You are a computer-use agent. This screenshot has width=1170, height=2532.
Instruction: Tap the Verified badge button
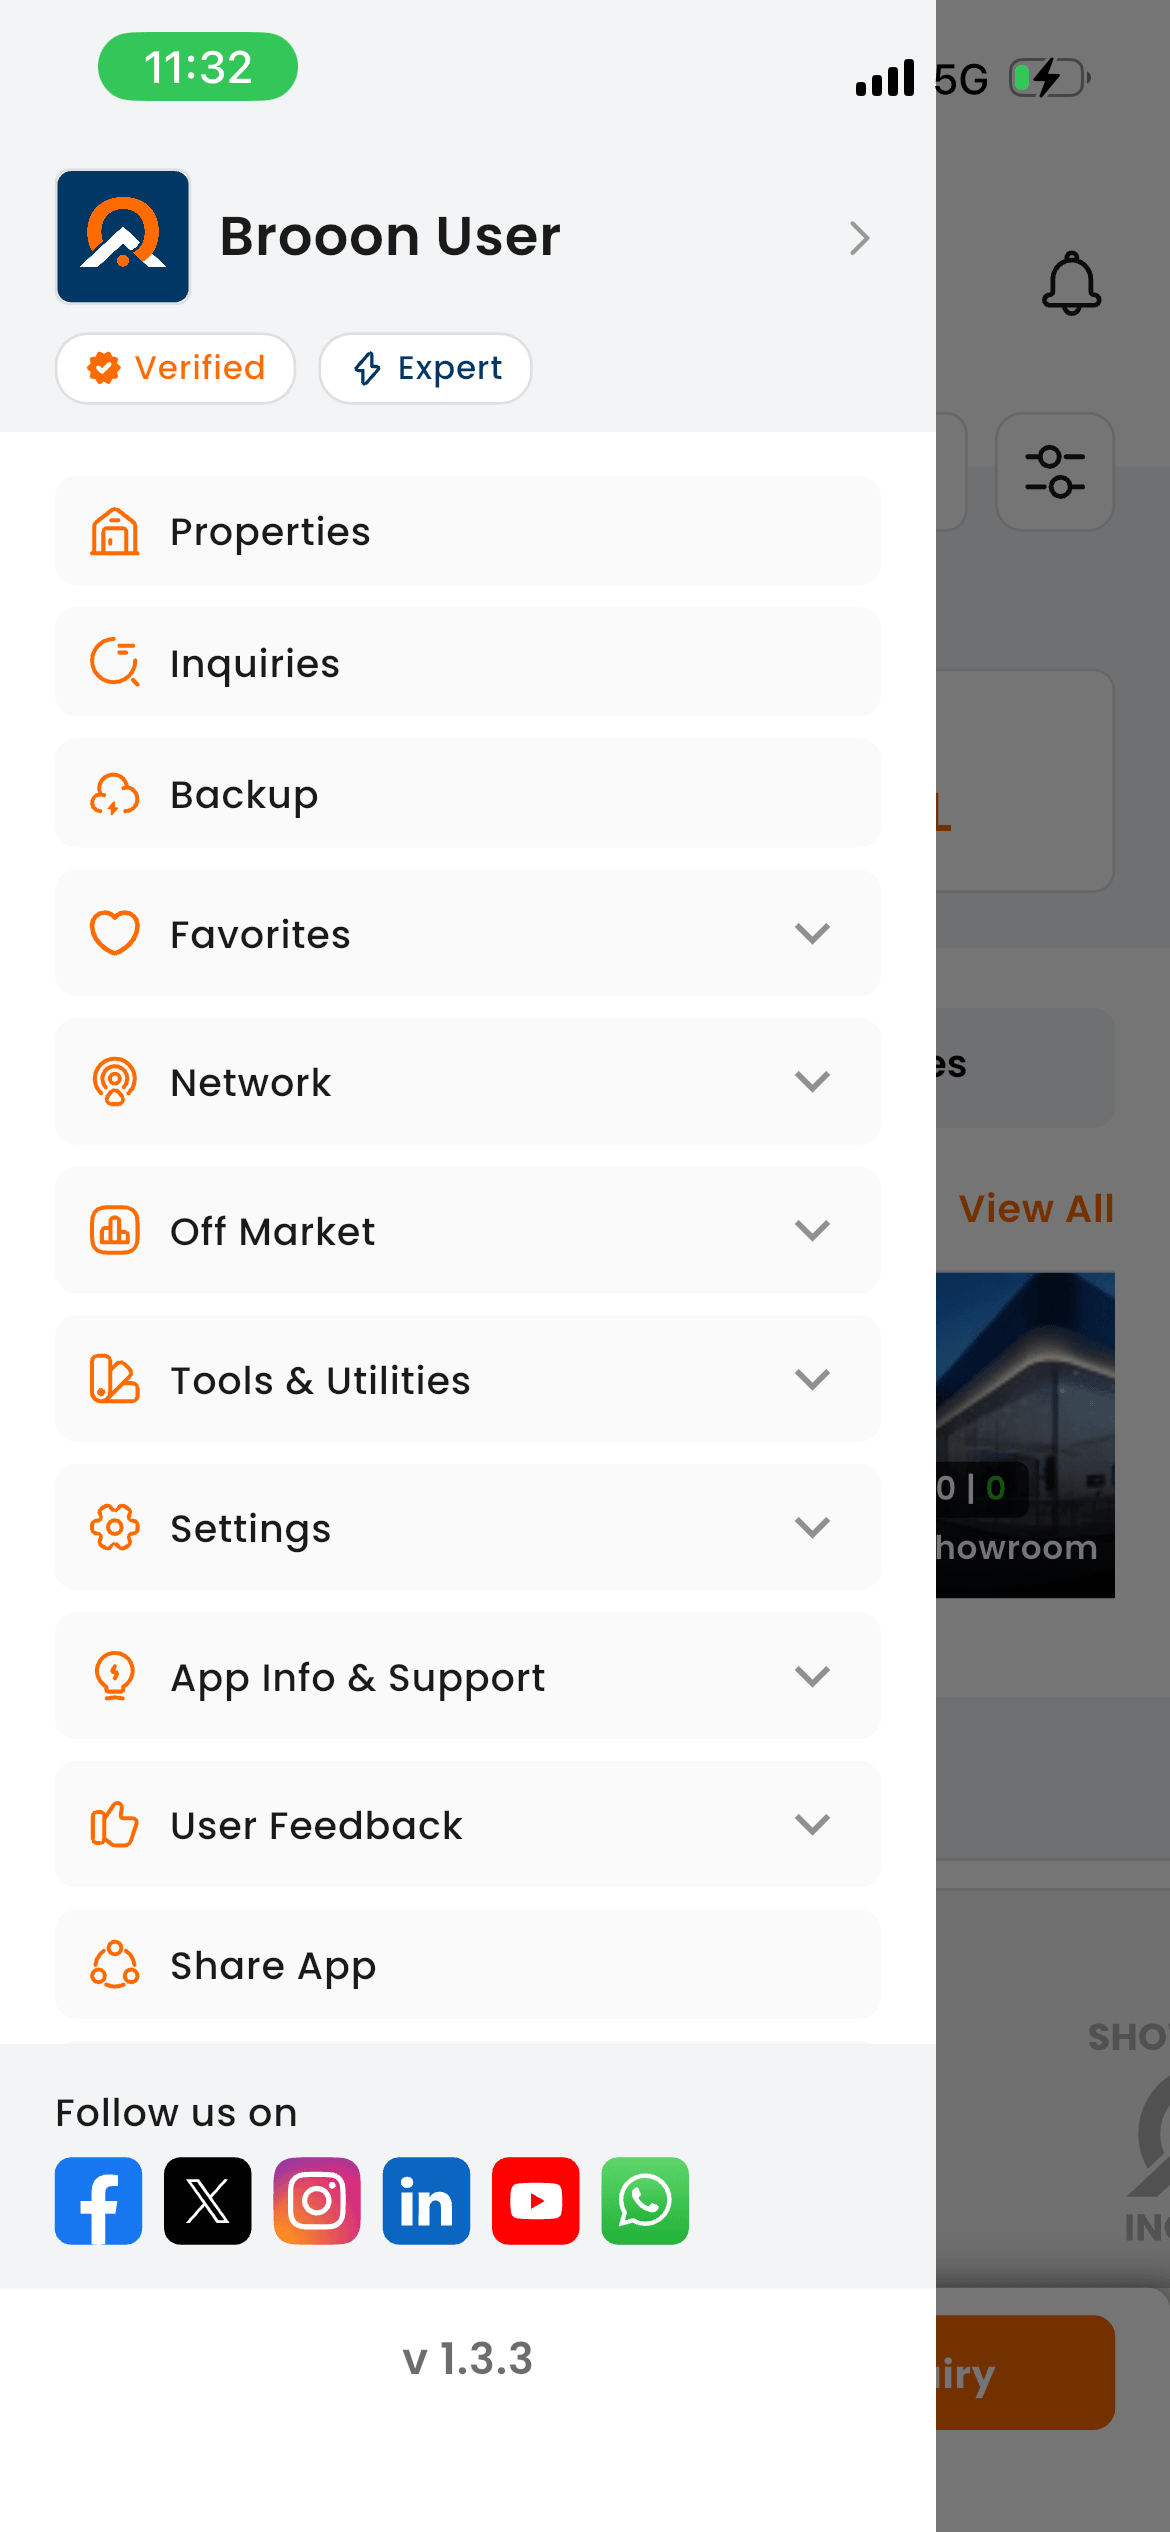point(175,368)
